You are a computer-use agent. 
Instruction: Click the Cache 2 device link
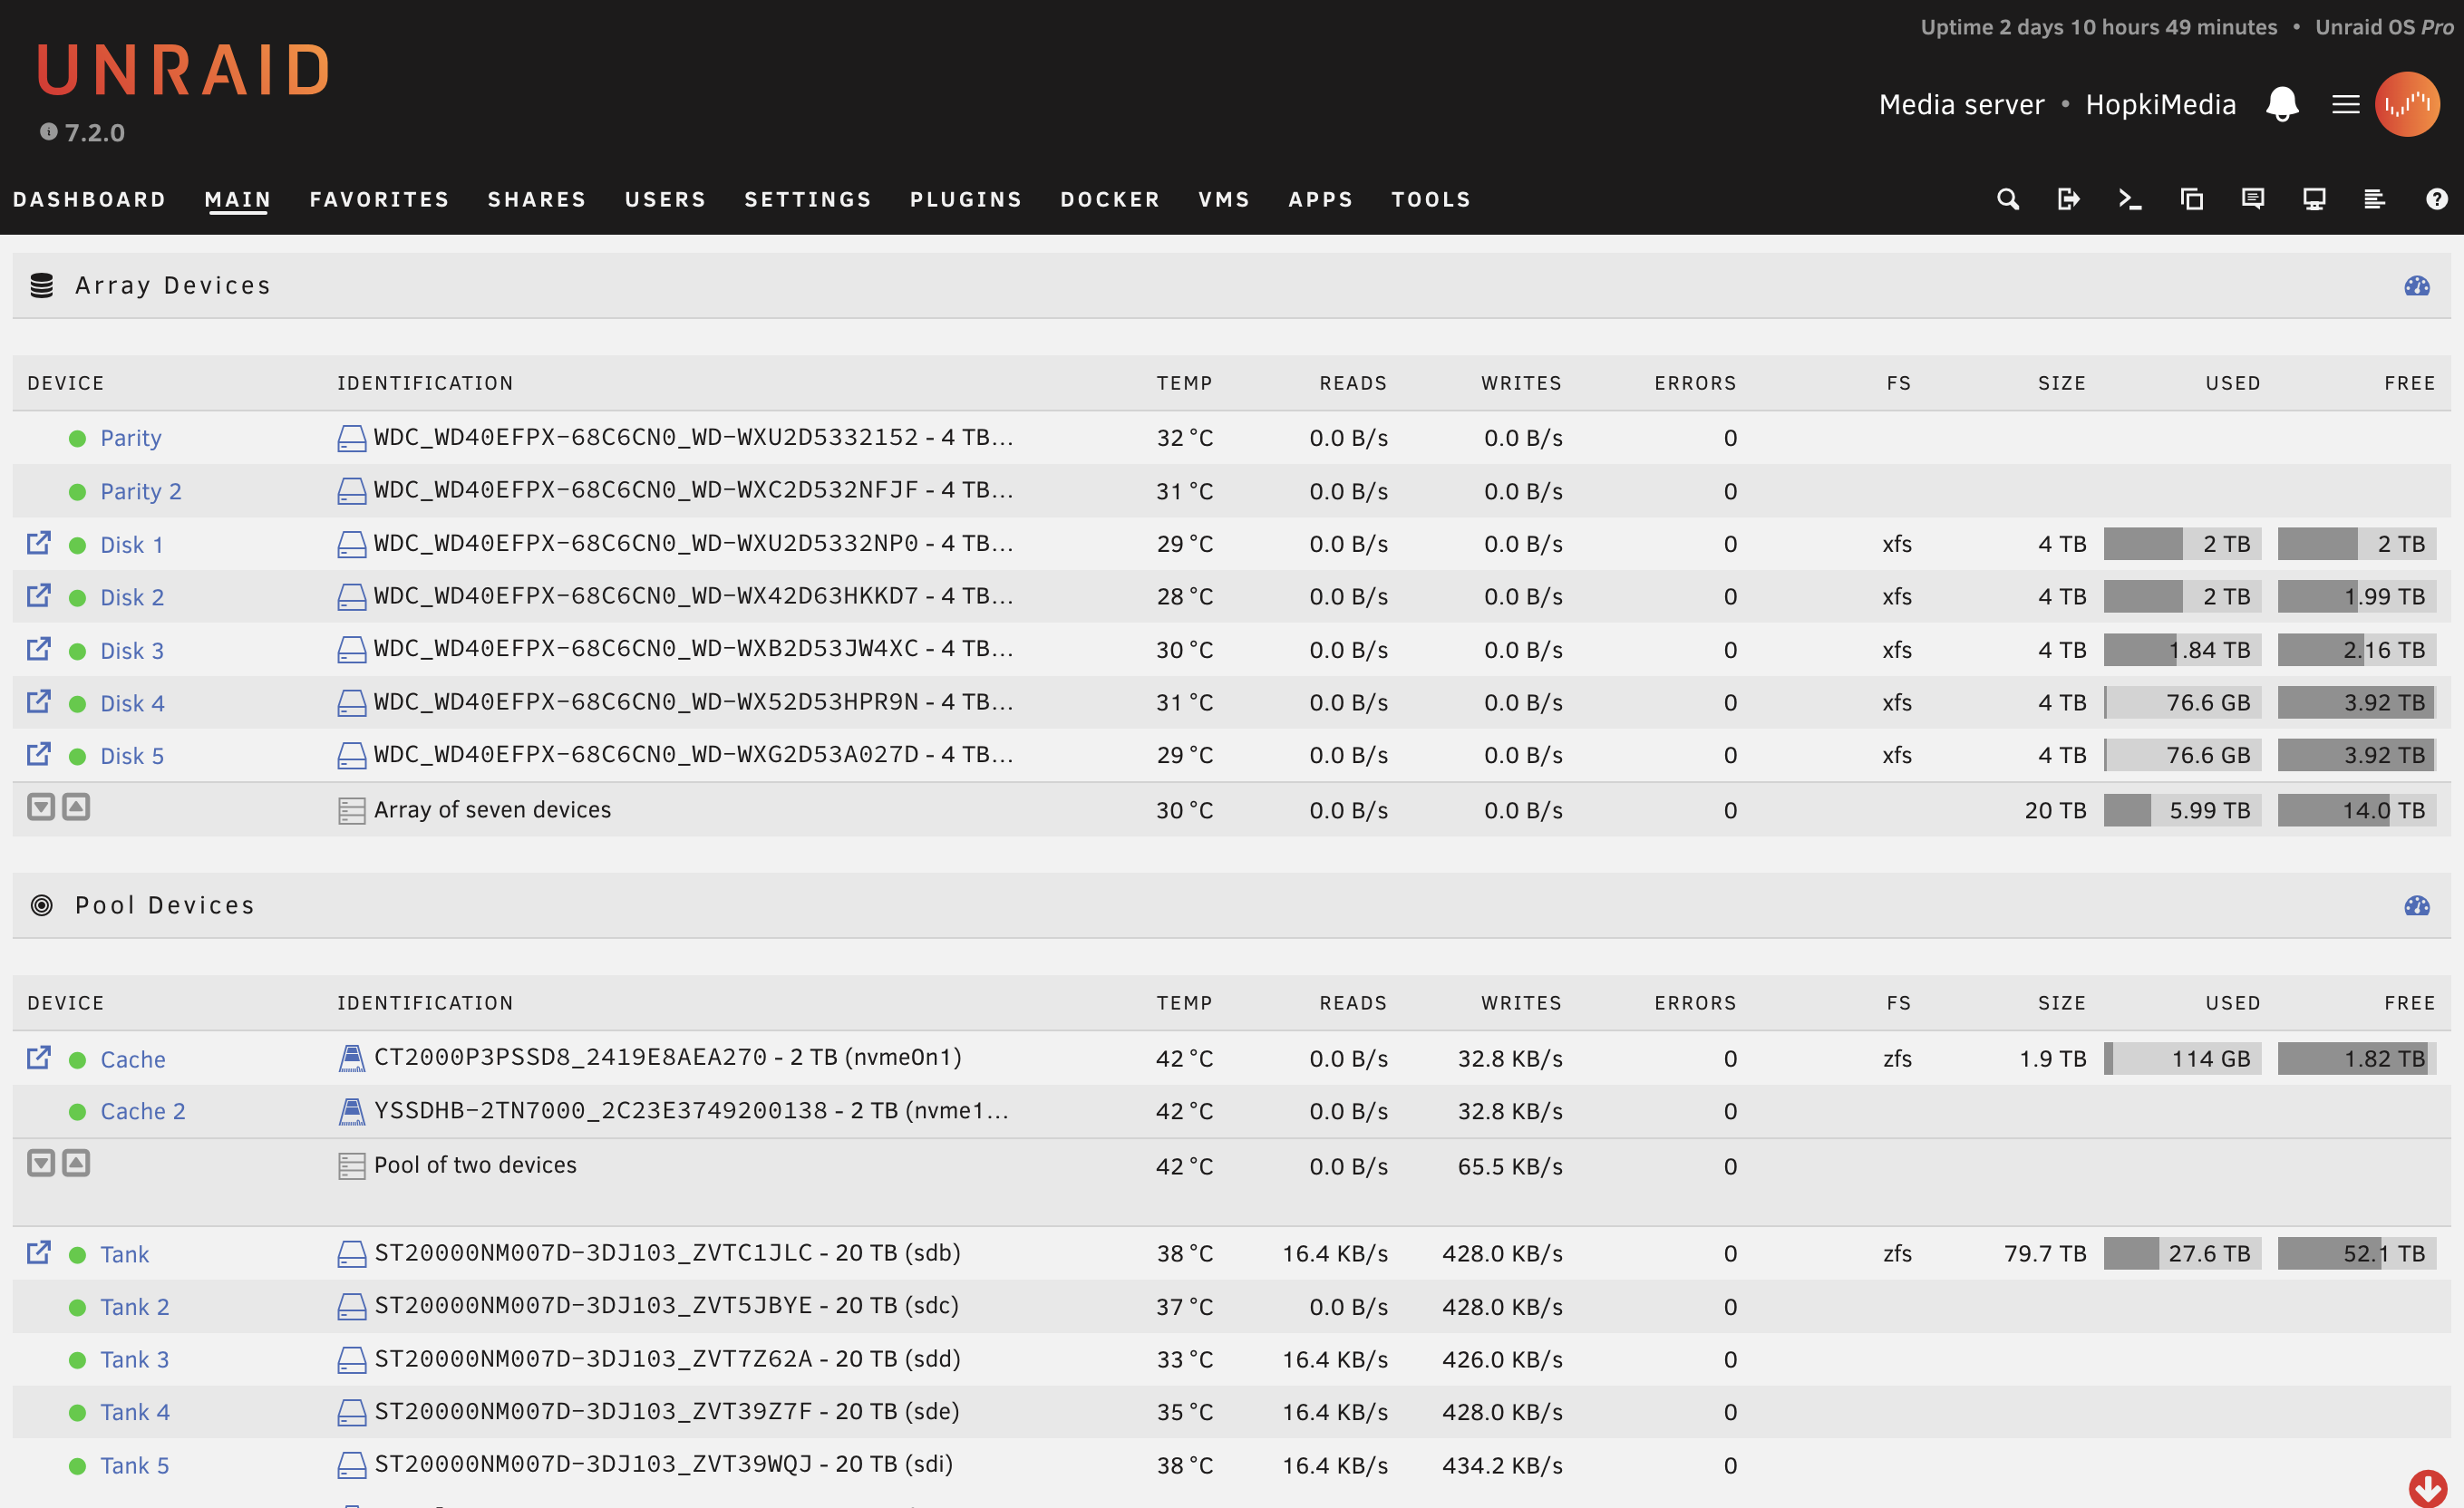click(142, 1110)
